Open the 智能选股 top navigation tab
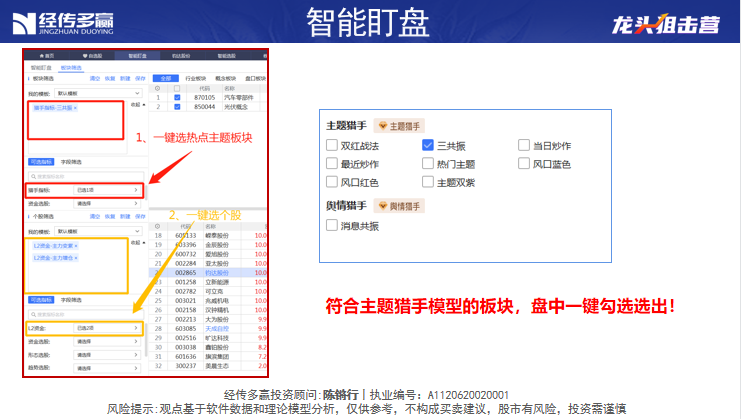This screenshot has height=419, width=741. [226, 56]
